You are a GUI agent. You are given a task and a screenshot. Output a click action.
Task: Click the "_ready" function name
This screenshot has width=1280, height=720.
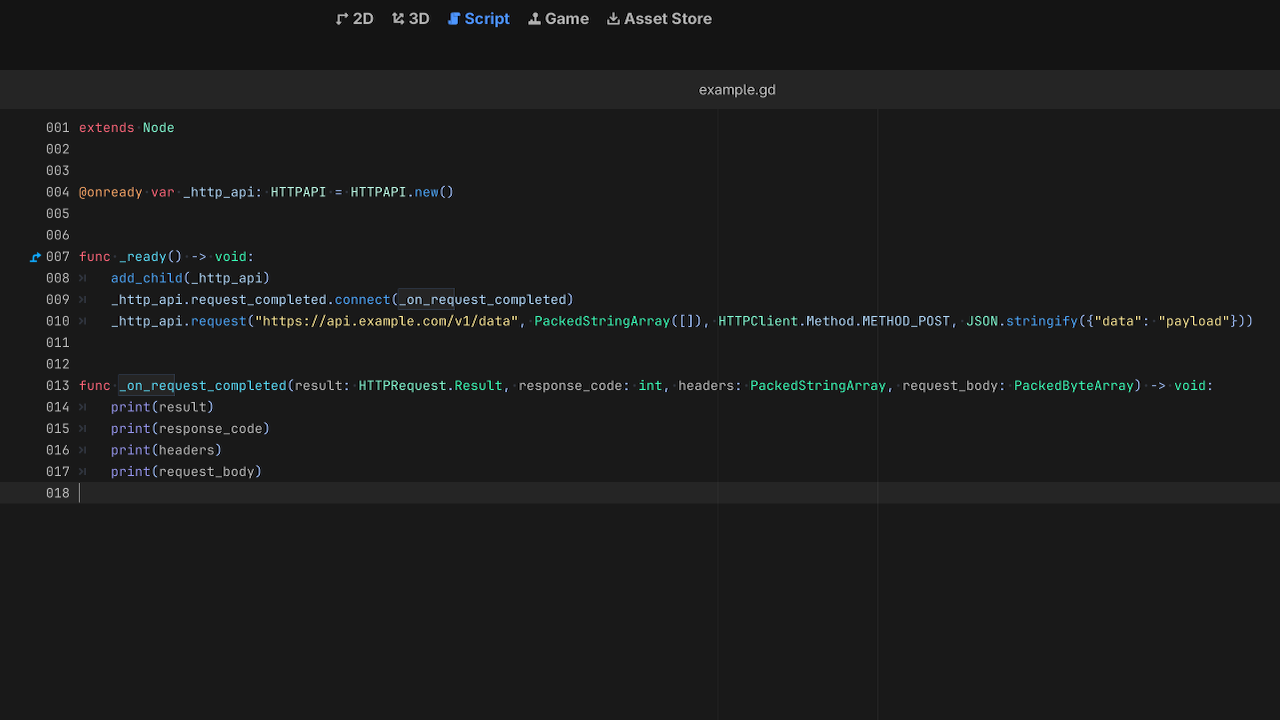click(143, 257)
